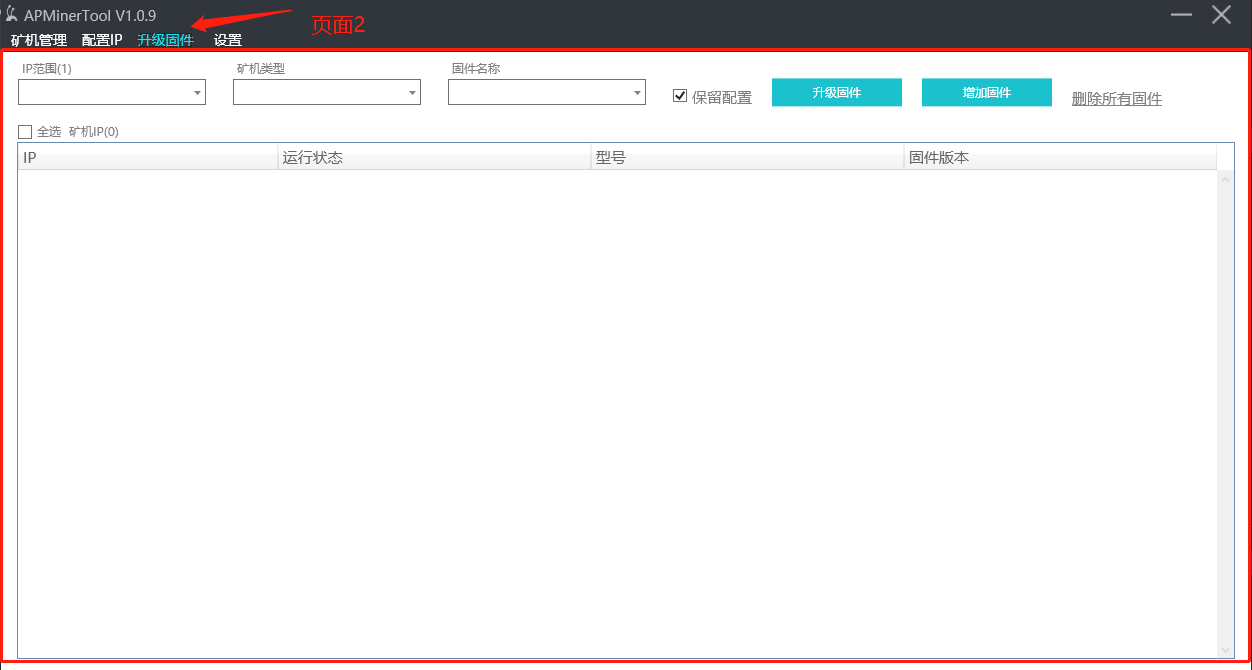Open the 设置 menu
Screen dimensions: 1252x670
click(227, 40)
